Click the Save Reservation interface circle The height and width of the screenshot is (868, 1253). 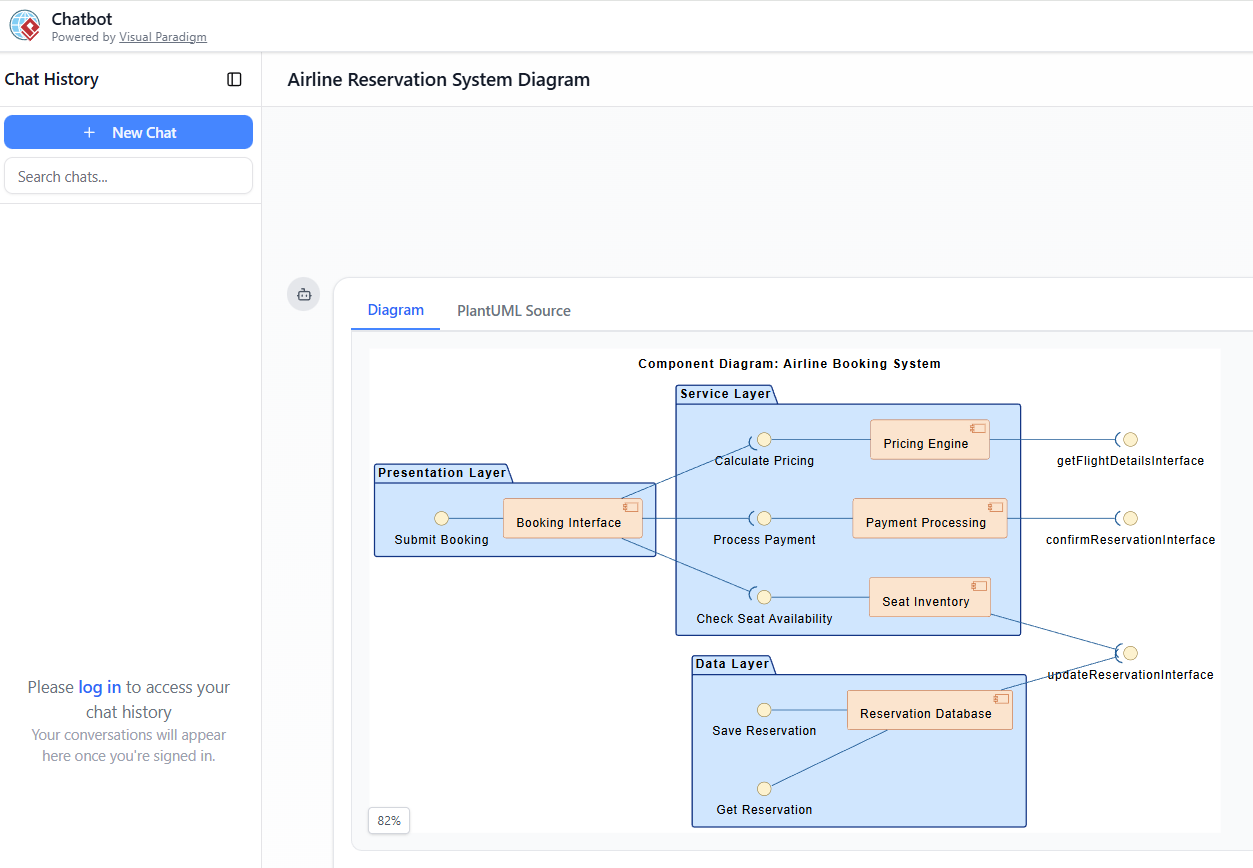764,710
